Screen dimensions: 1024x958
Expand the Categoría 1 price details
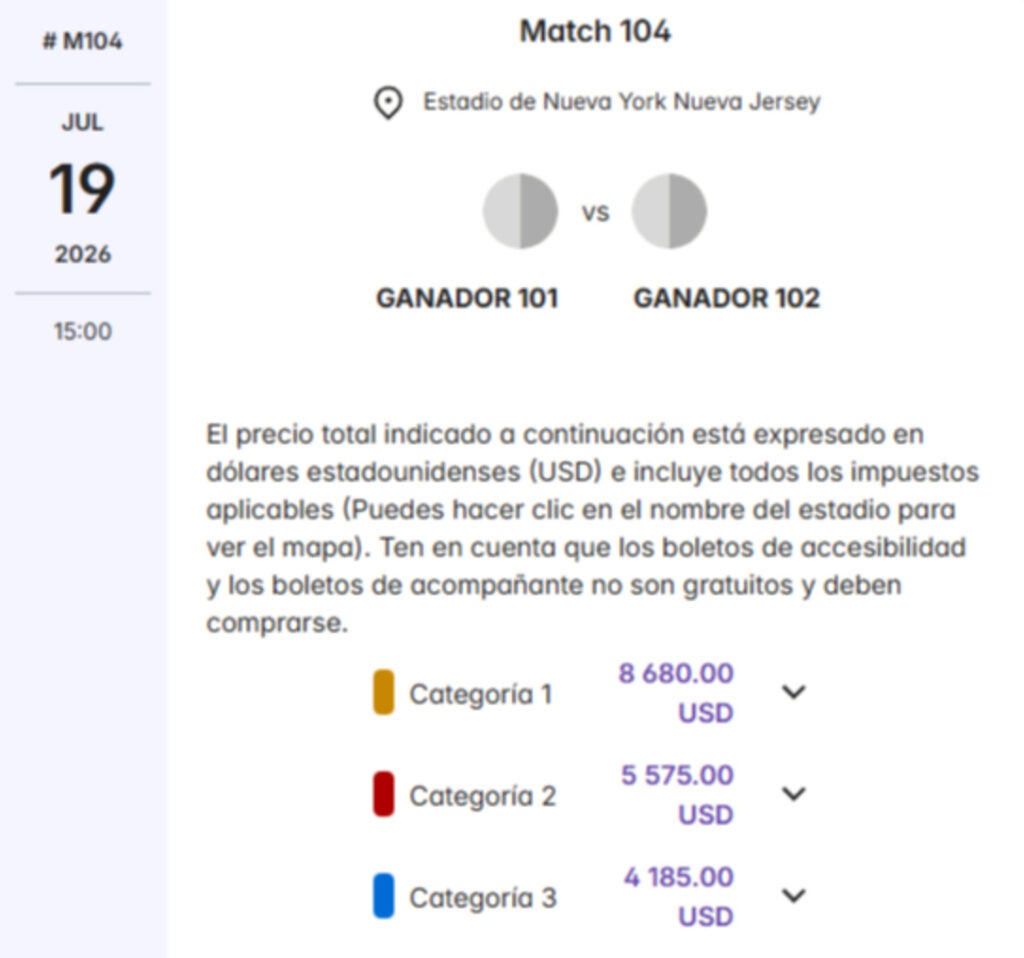pos(793,691)
